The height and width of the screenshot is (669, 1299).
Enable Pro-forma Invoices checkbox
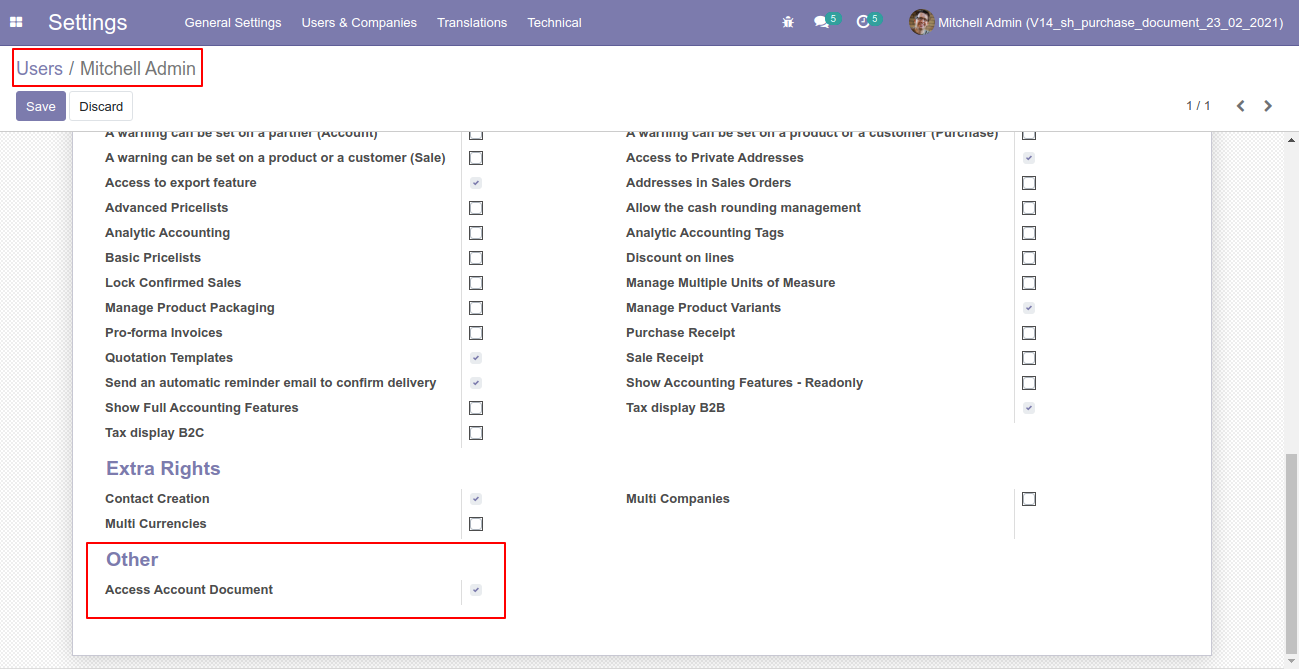point(476,333)
